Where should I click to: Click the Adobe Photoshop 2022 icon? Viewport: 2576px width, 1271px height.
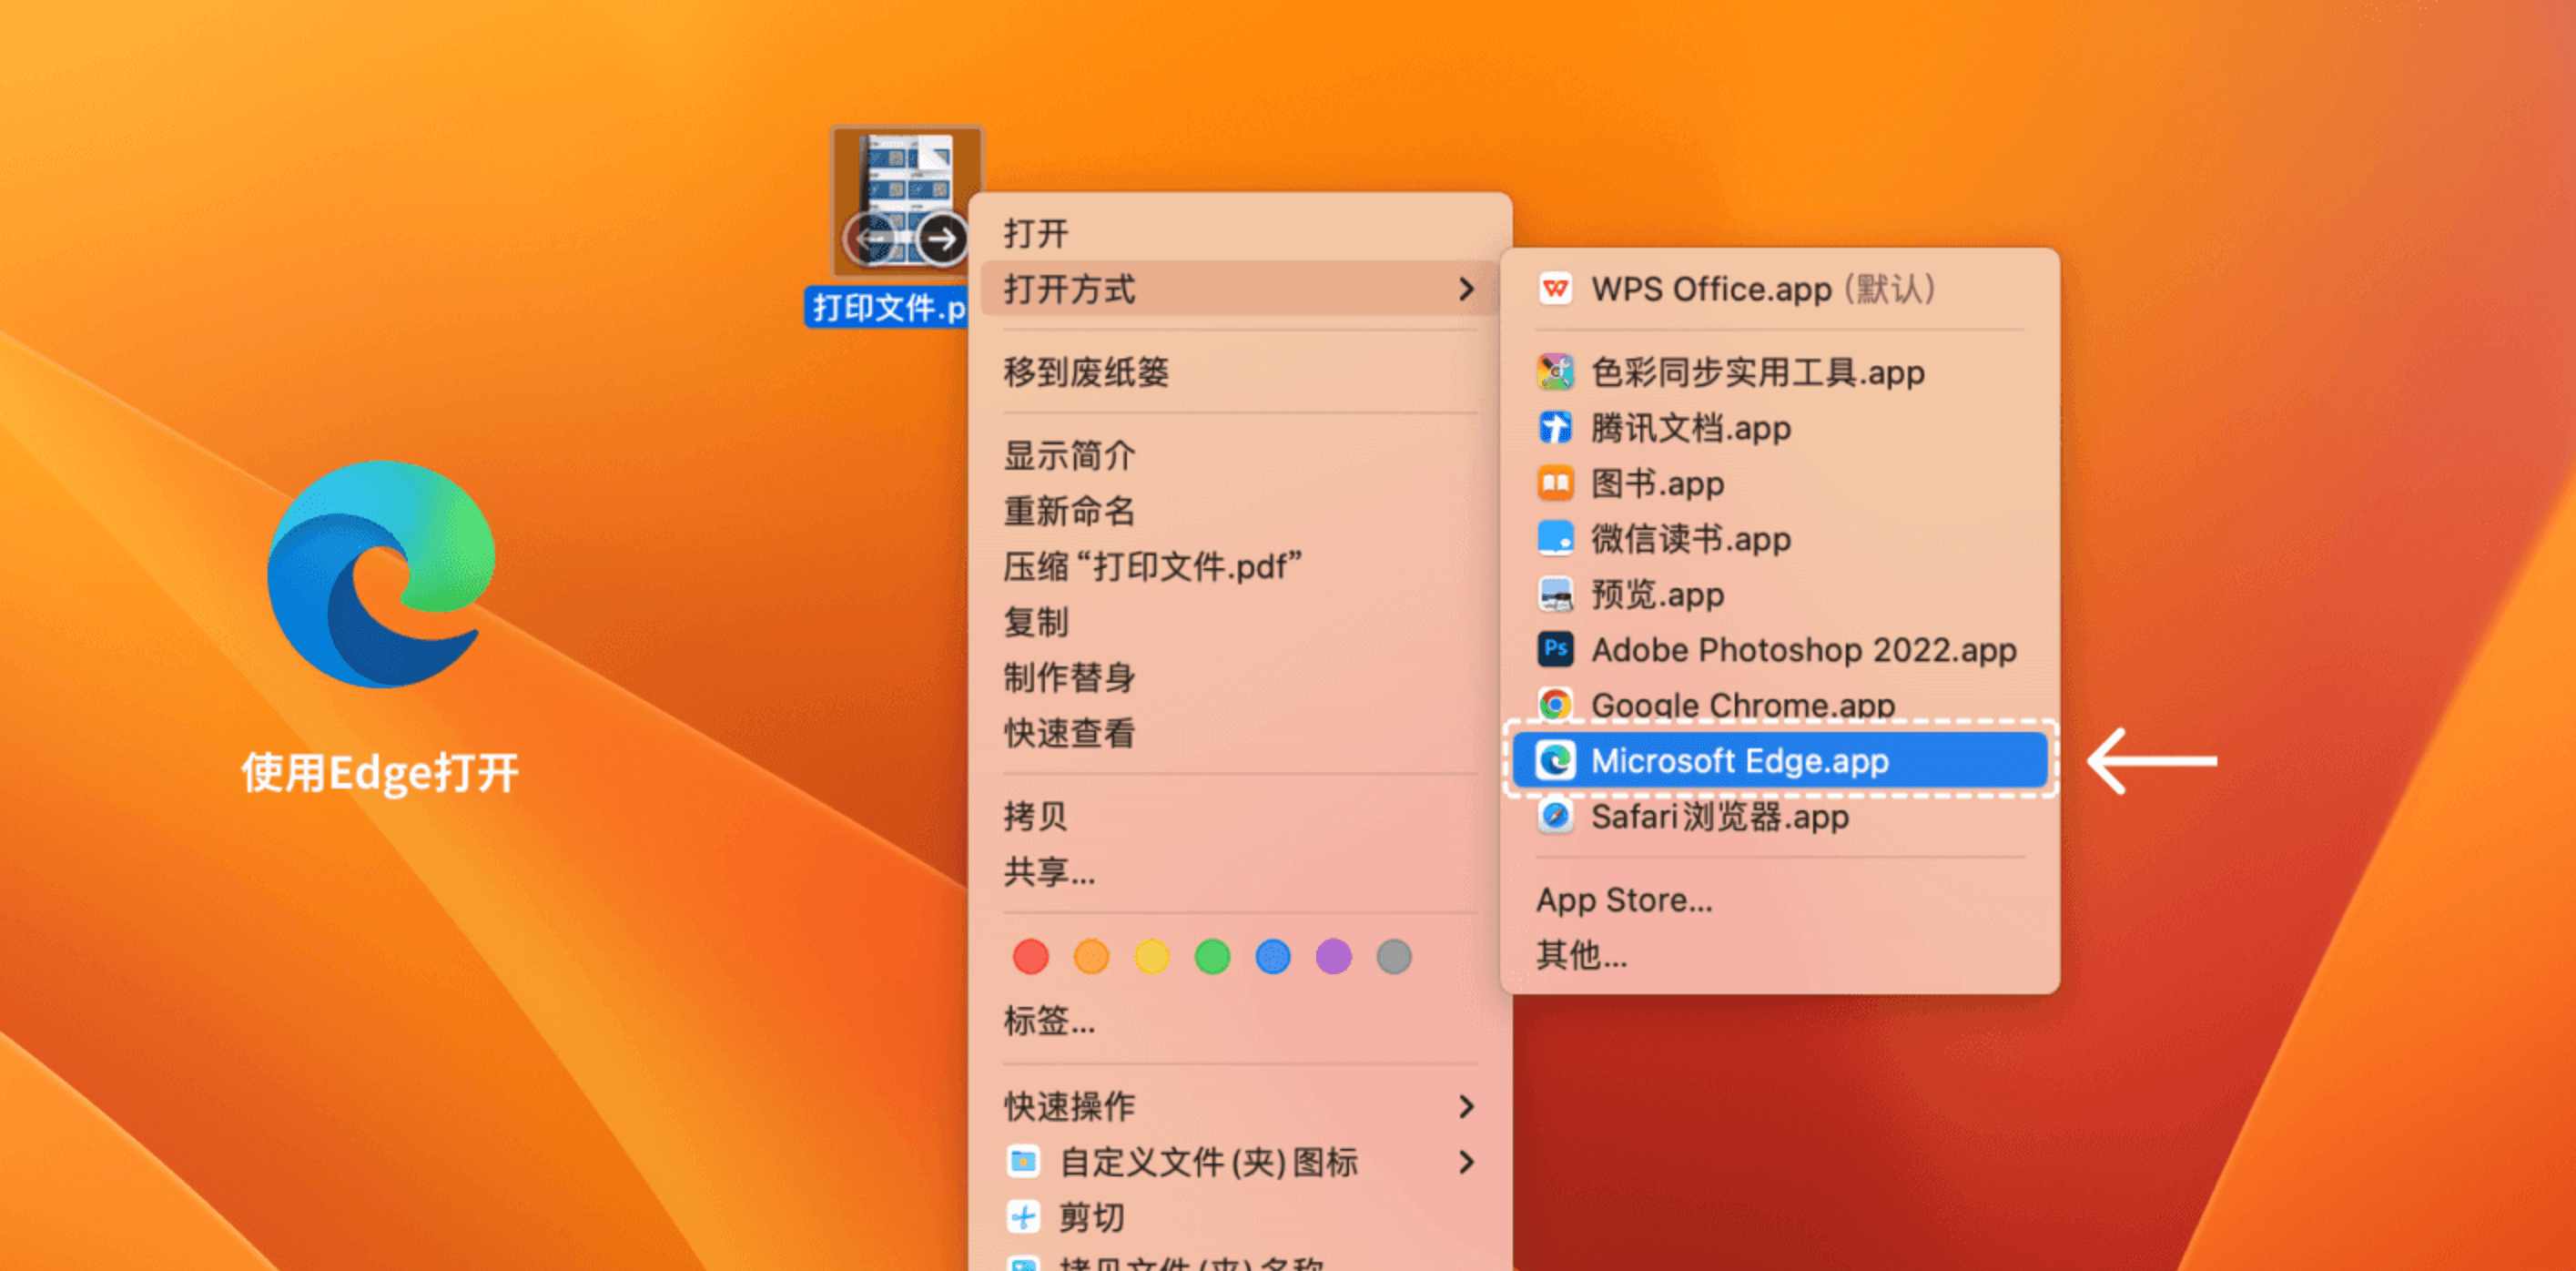[1554, 650]
